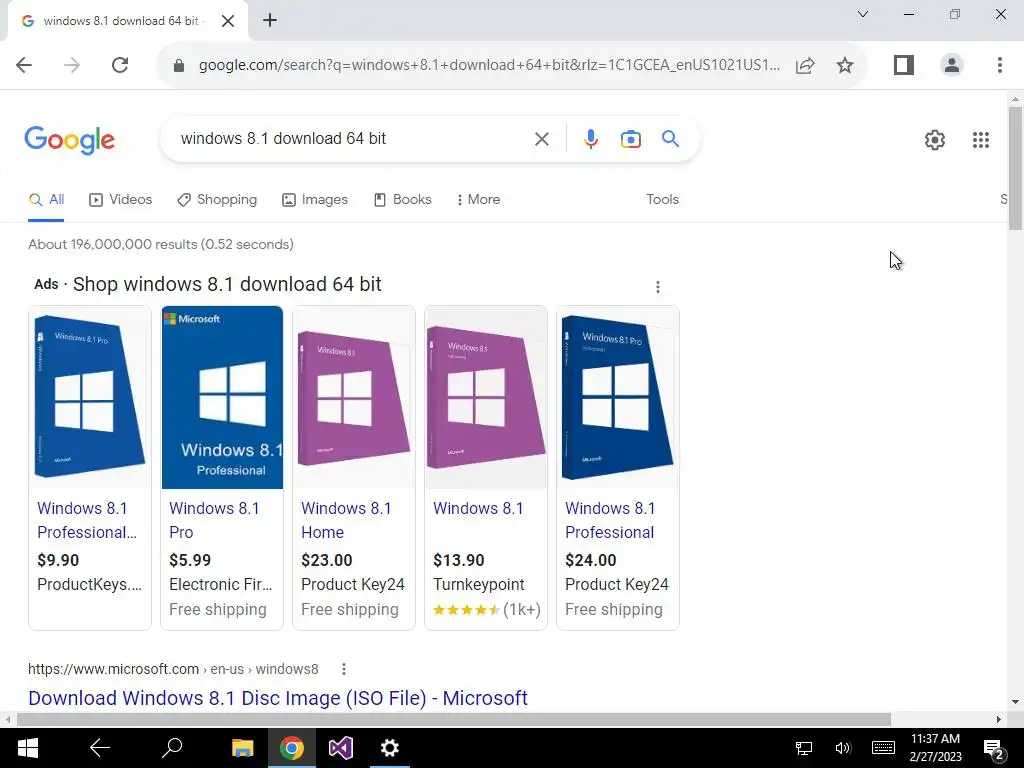Open the Windows Start menu

click(27, 748)
